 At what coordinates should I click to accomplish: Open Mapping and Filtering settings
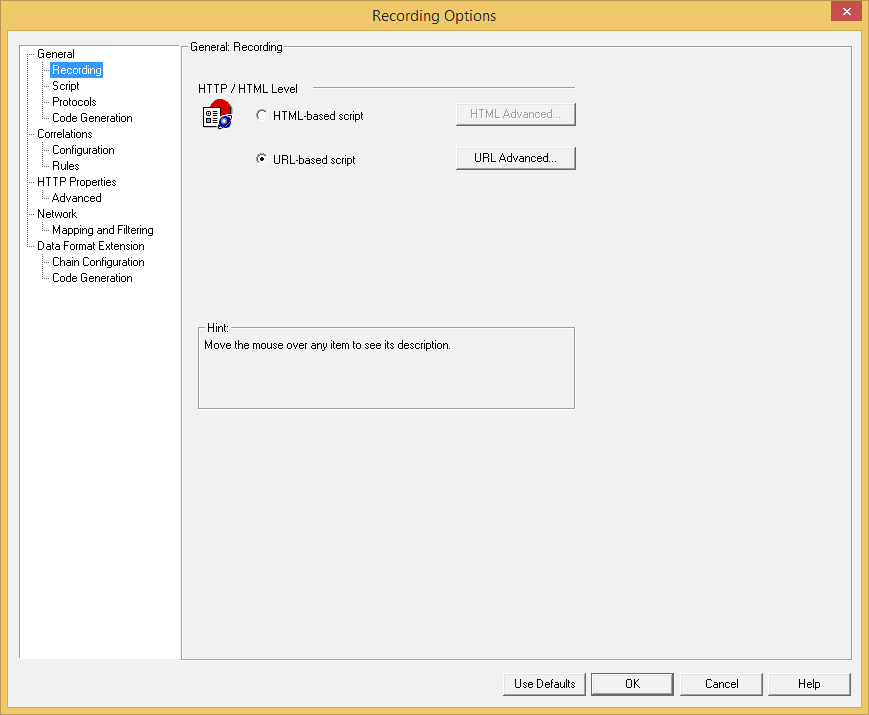103,230
